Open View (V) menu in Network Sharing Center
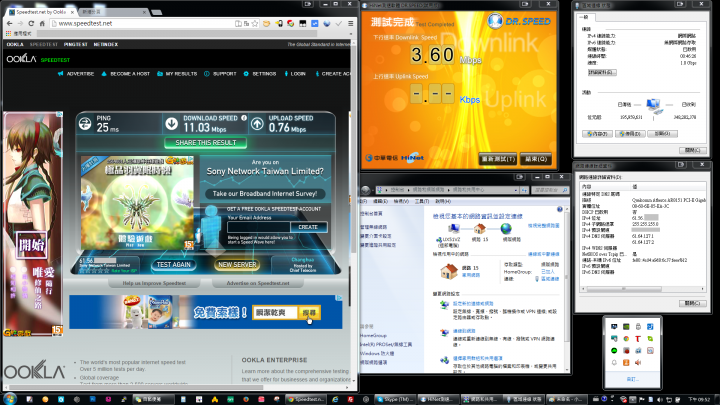This screenshot has height=405, width=720. point(401,202)
